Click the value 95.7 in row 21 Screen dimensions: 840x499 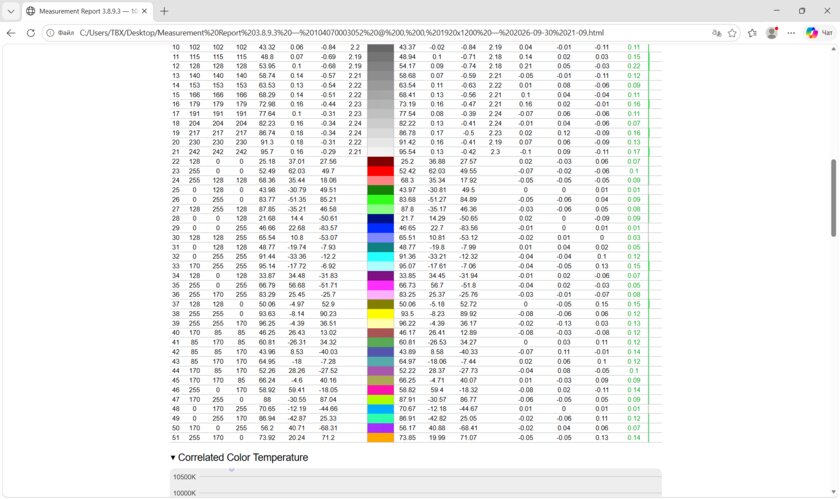tap(267, 152)
